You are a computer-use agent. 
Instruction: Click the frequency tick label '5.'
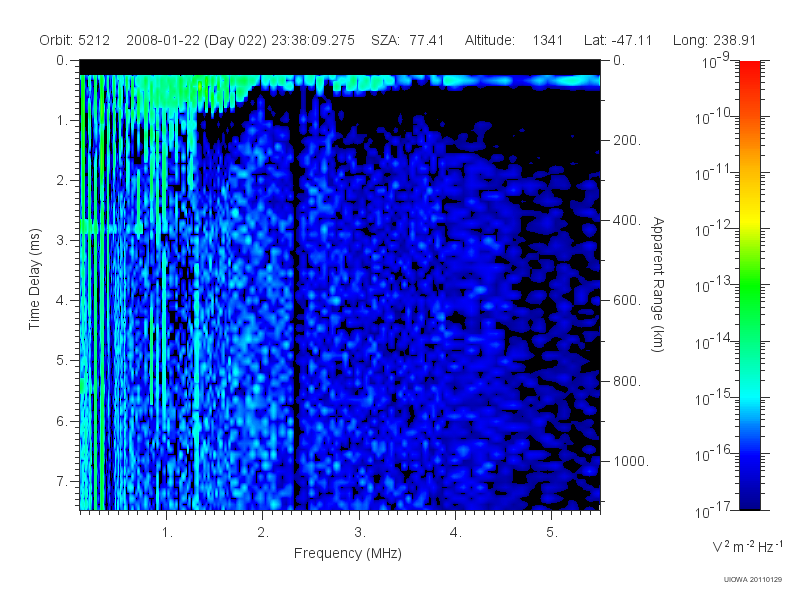552,533
